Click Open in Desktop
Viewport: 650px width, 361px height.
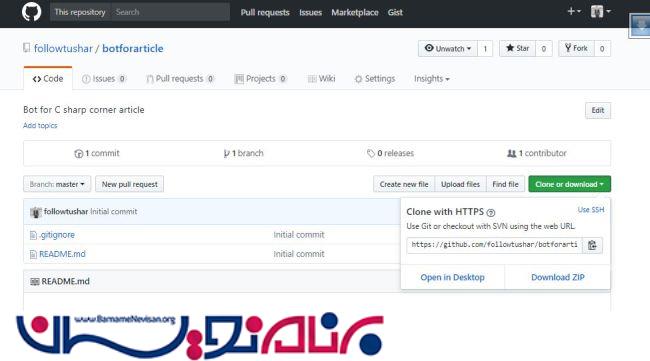pos(452,277)
